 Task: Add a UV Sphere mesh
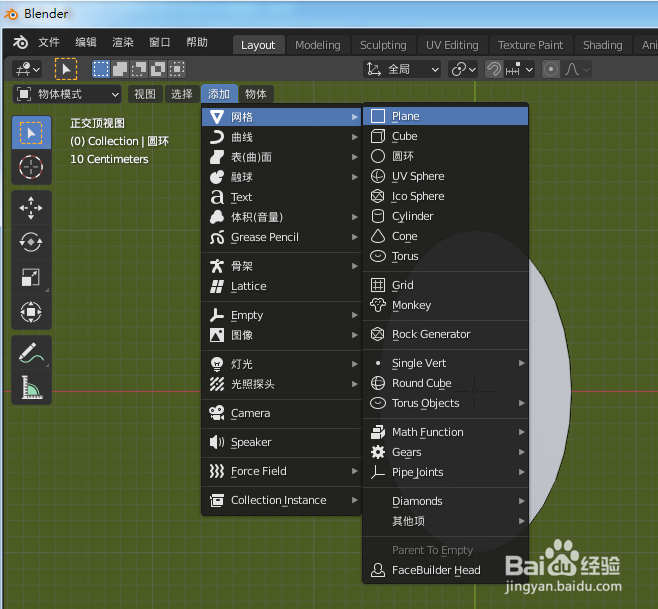pyautogui.click(x=445, y=176)
